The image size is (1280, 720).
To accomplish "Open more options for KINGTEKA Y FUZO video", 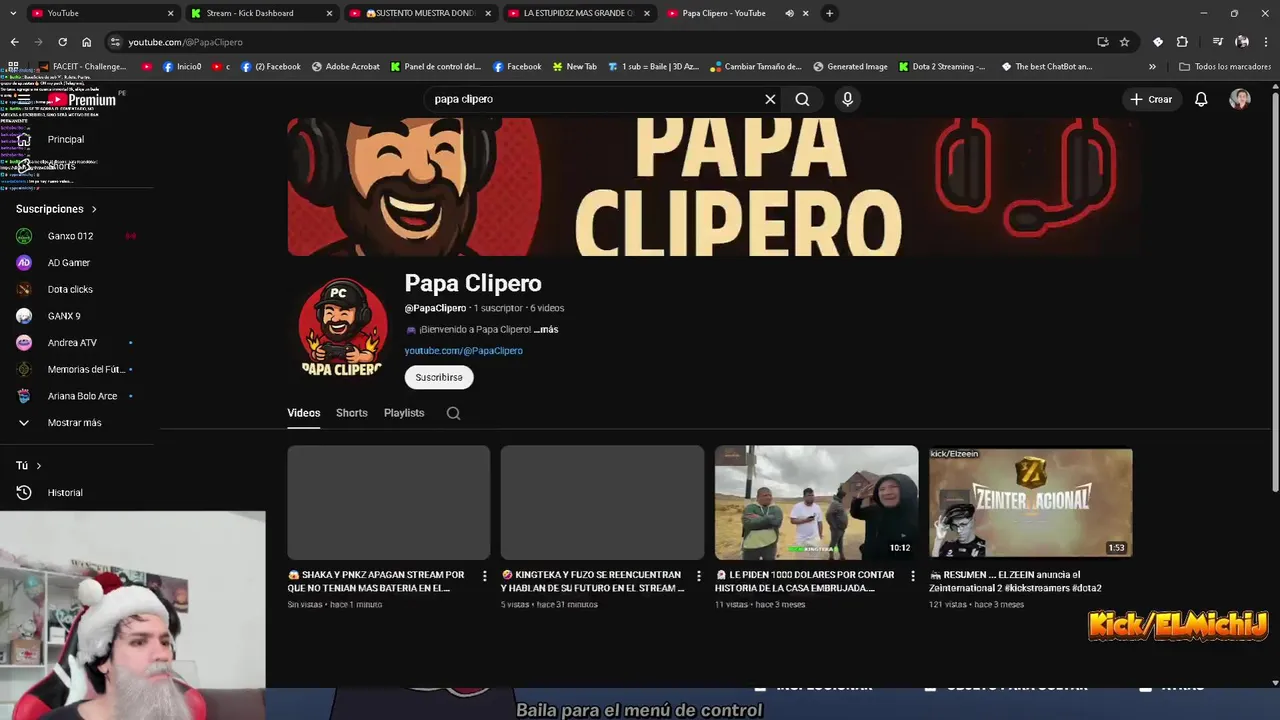I will (699, 576).
